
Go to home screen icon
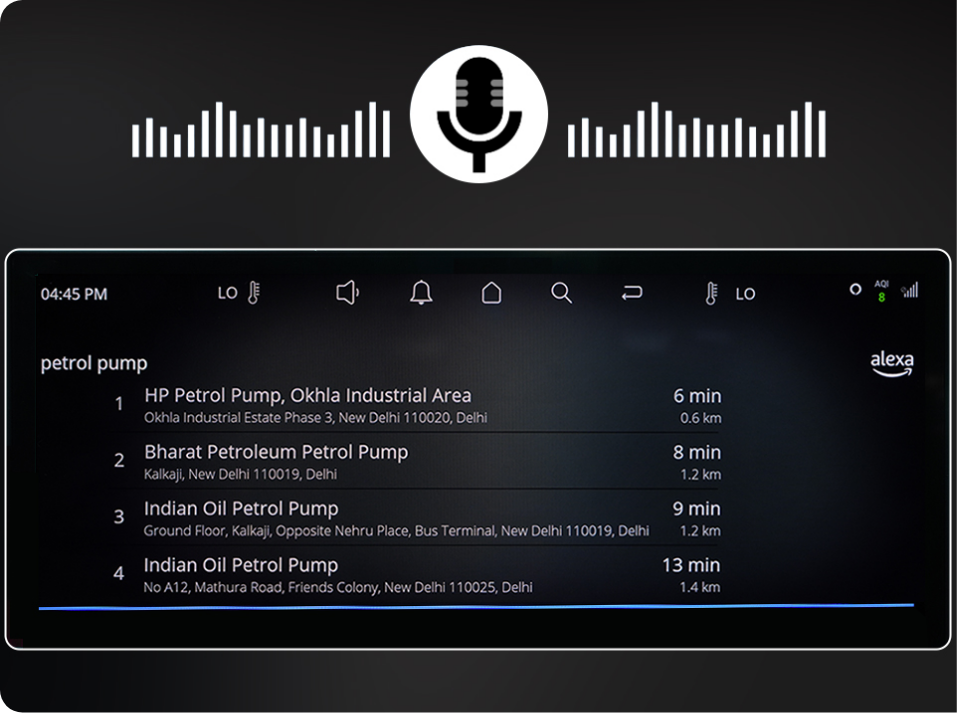coord(491,292)
